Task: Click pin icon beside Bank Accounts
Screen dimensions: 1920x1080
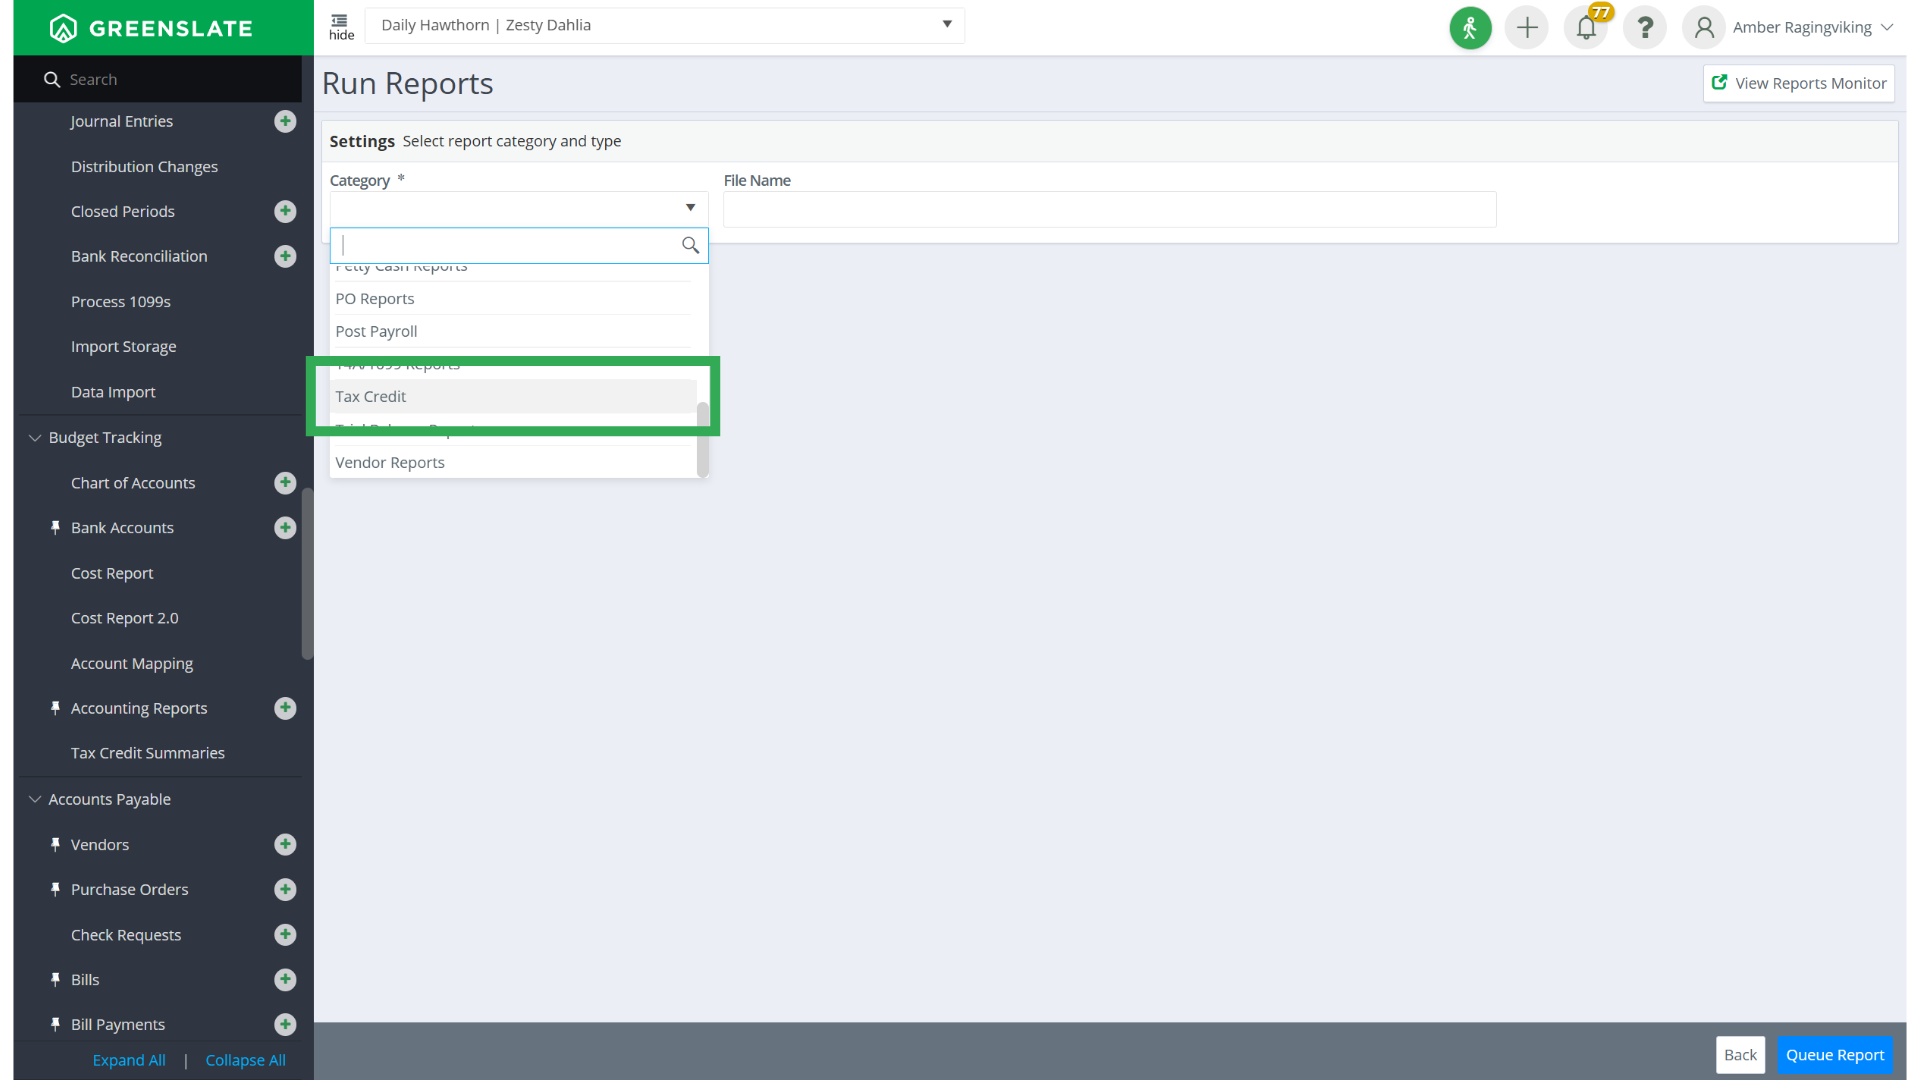Action: (x=55, y=528)
